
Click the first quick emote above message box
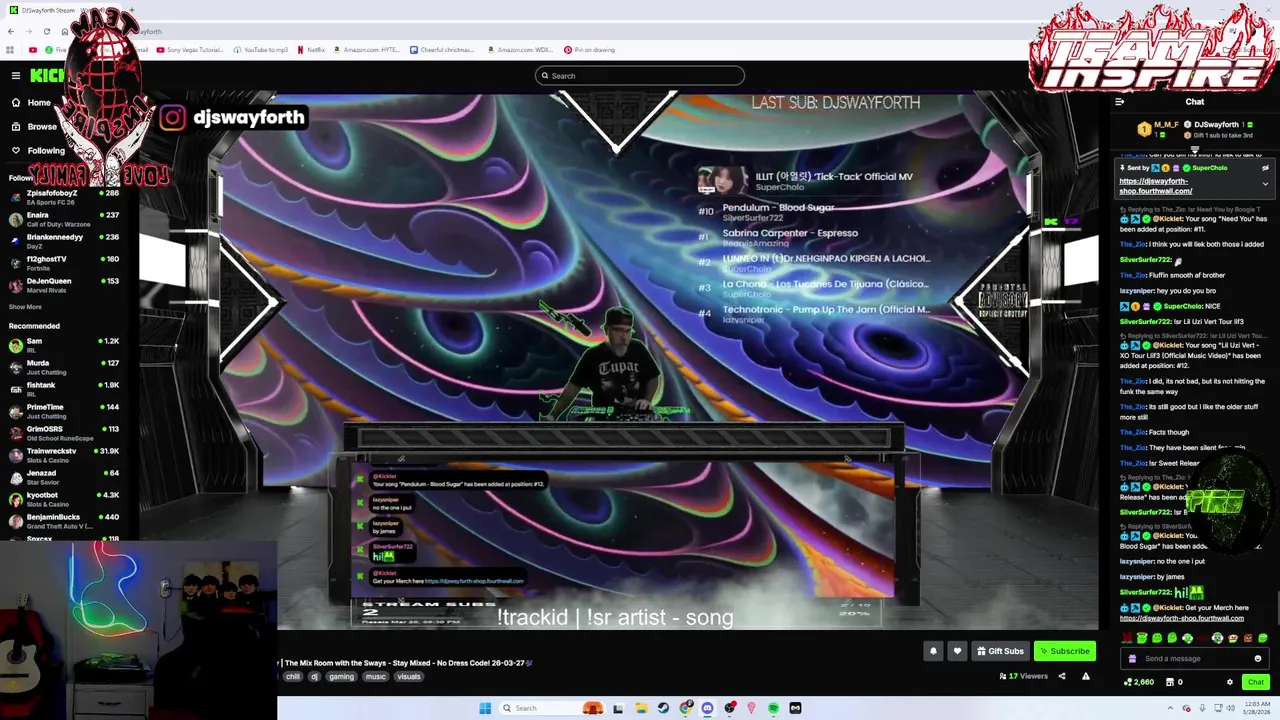click(x=1127, y=638)
